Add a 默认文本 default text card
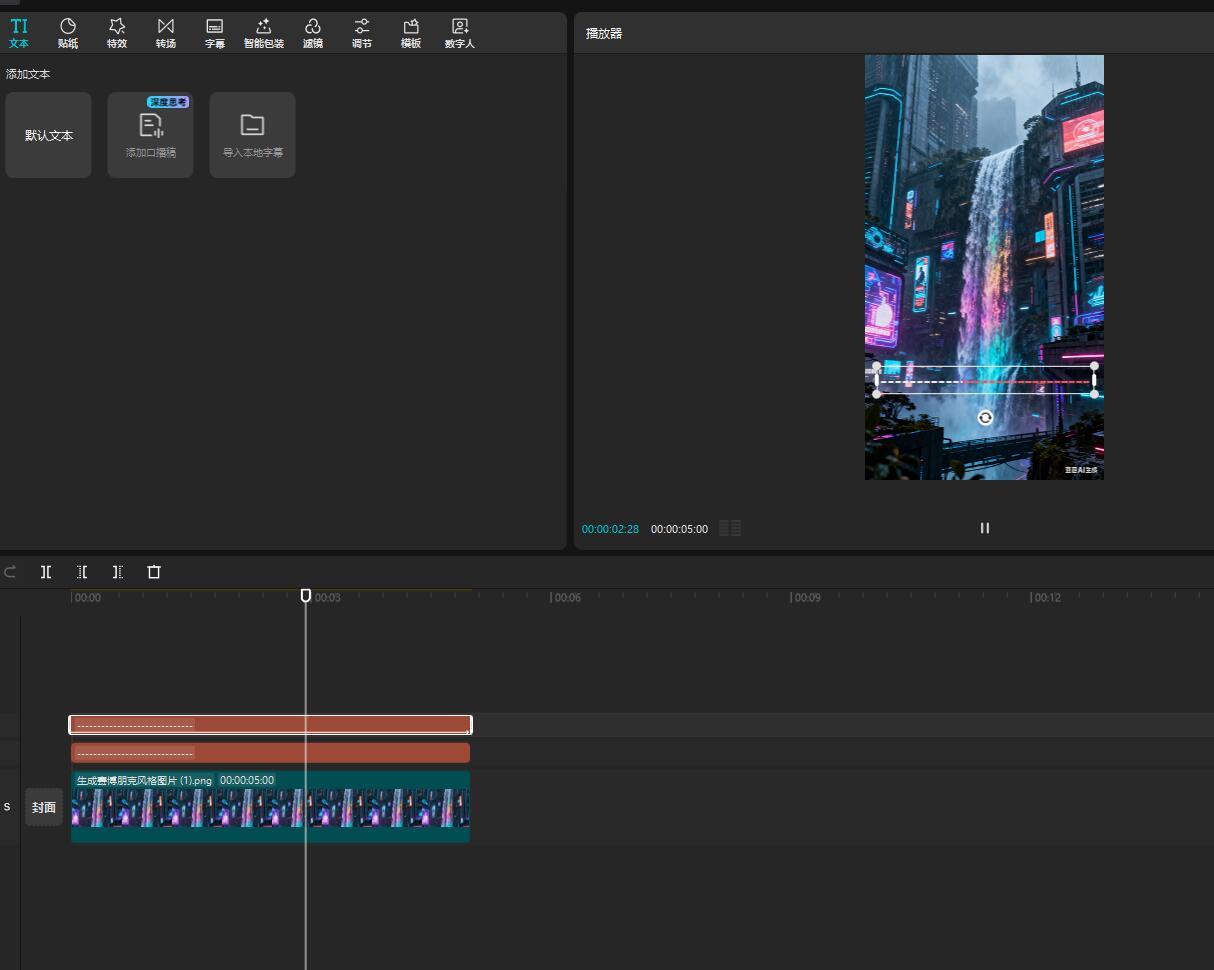1214x970 pixels. tap(48, 135)
